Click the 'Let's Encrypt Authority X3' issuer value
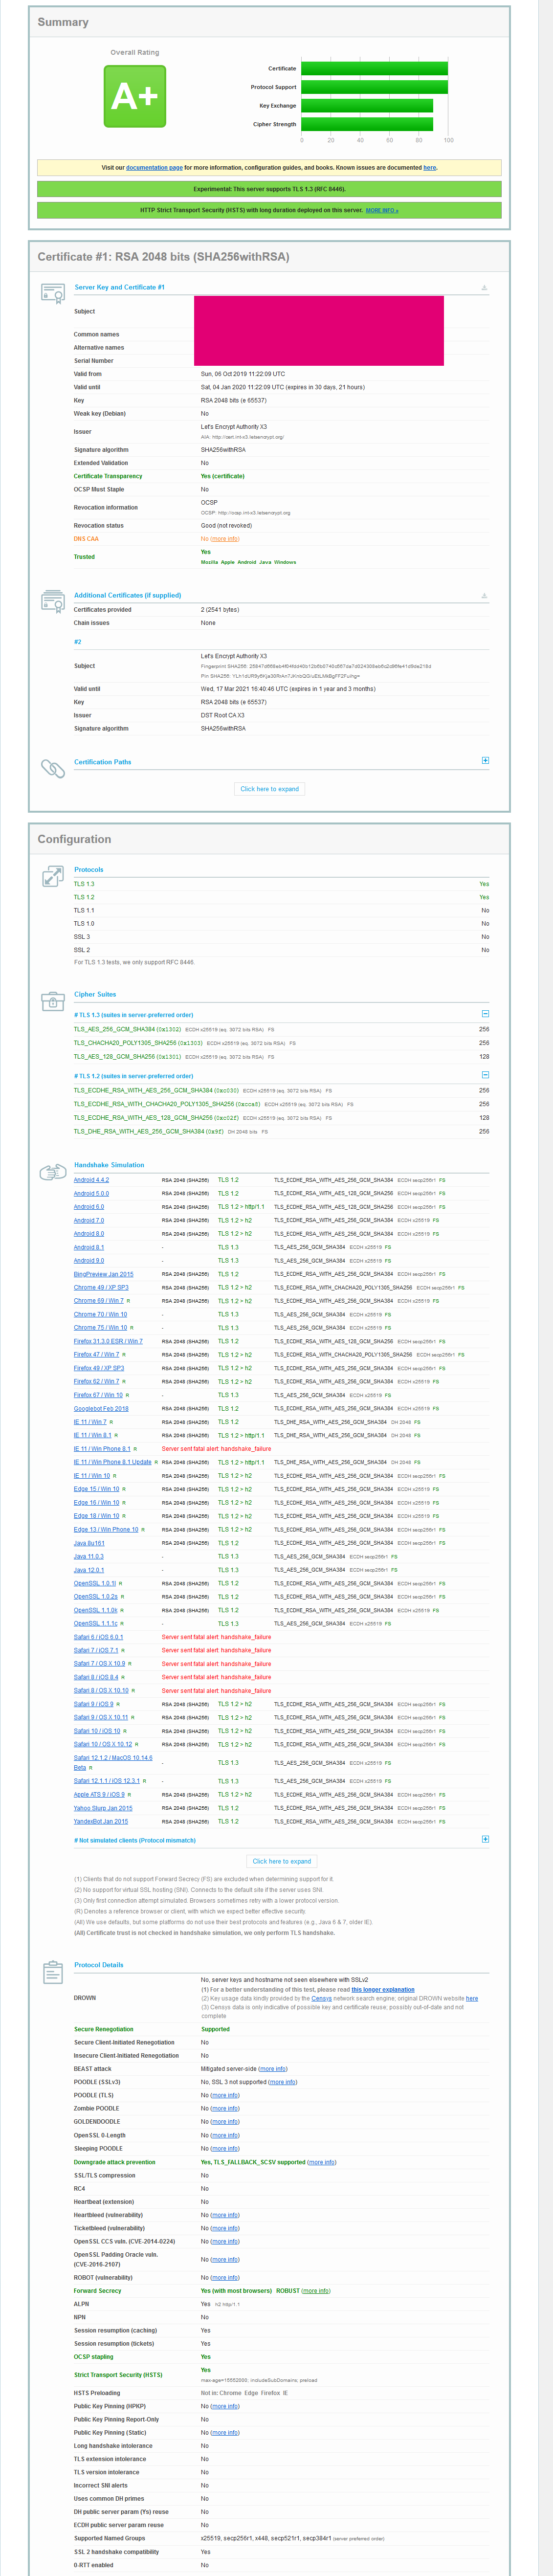 pos(234,427)
